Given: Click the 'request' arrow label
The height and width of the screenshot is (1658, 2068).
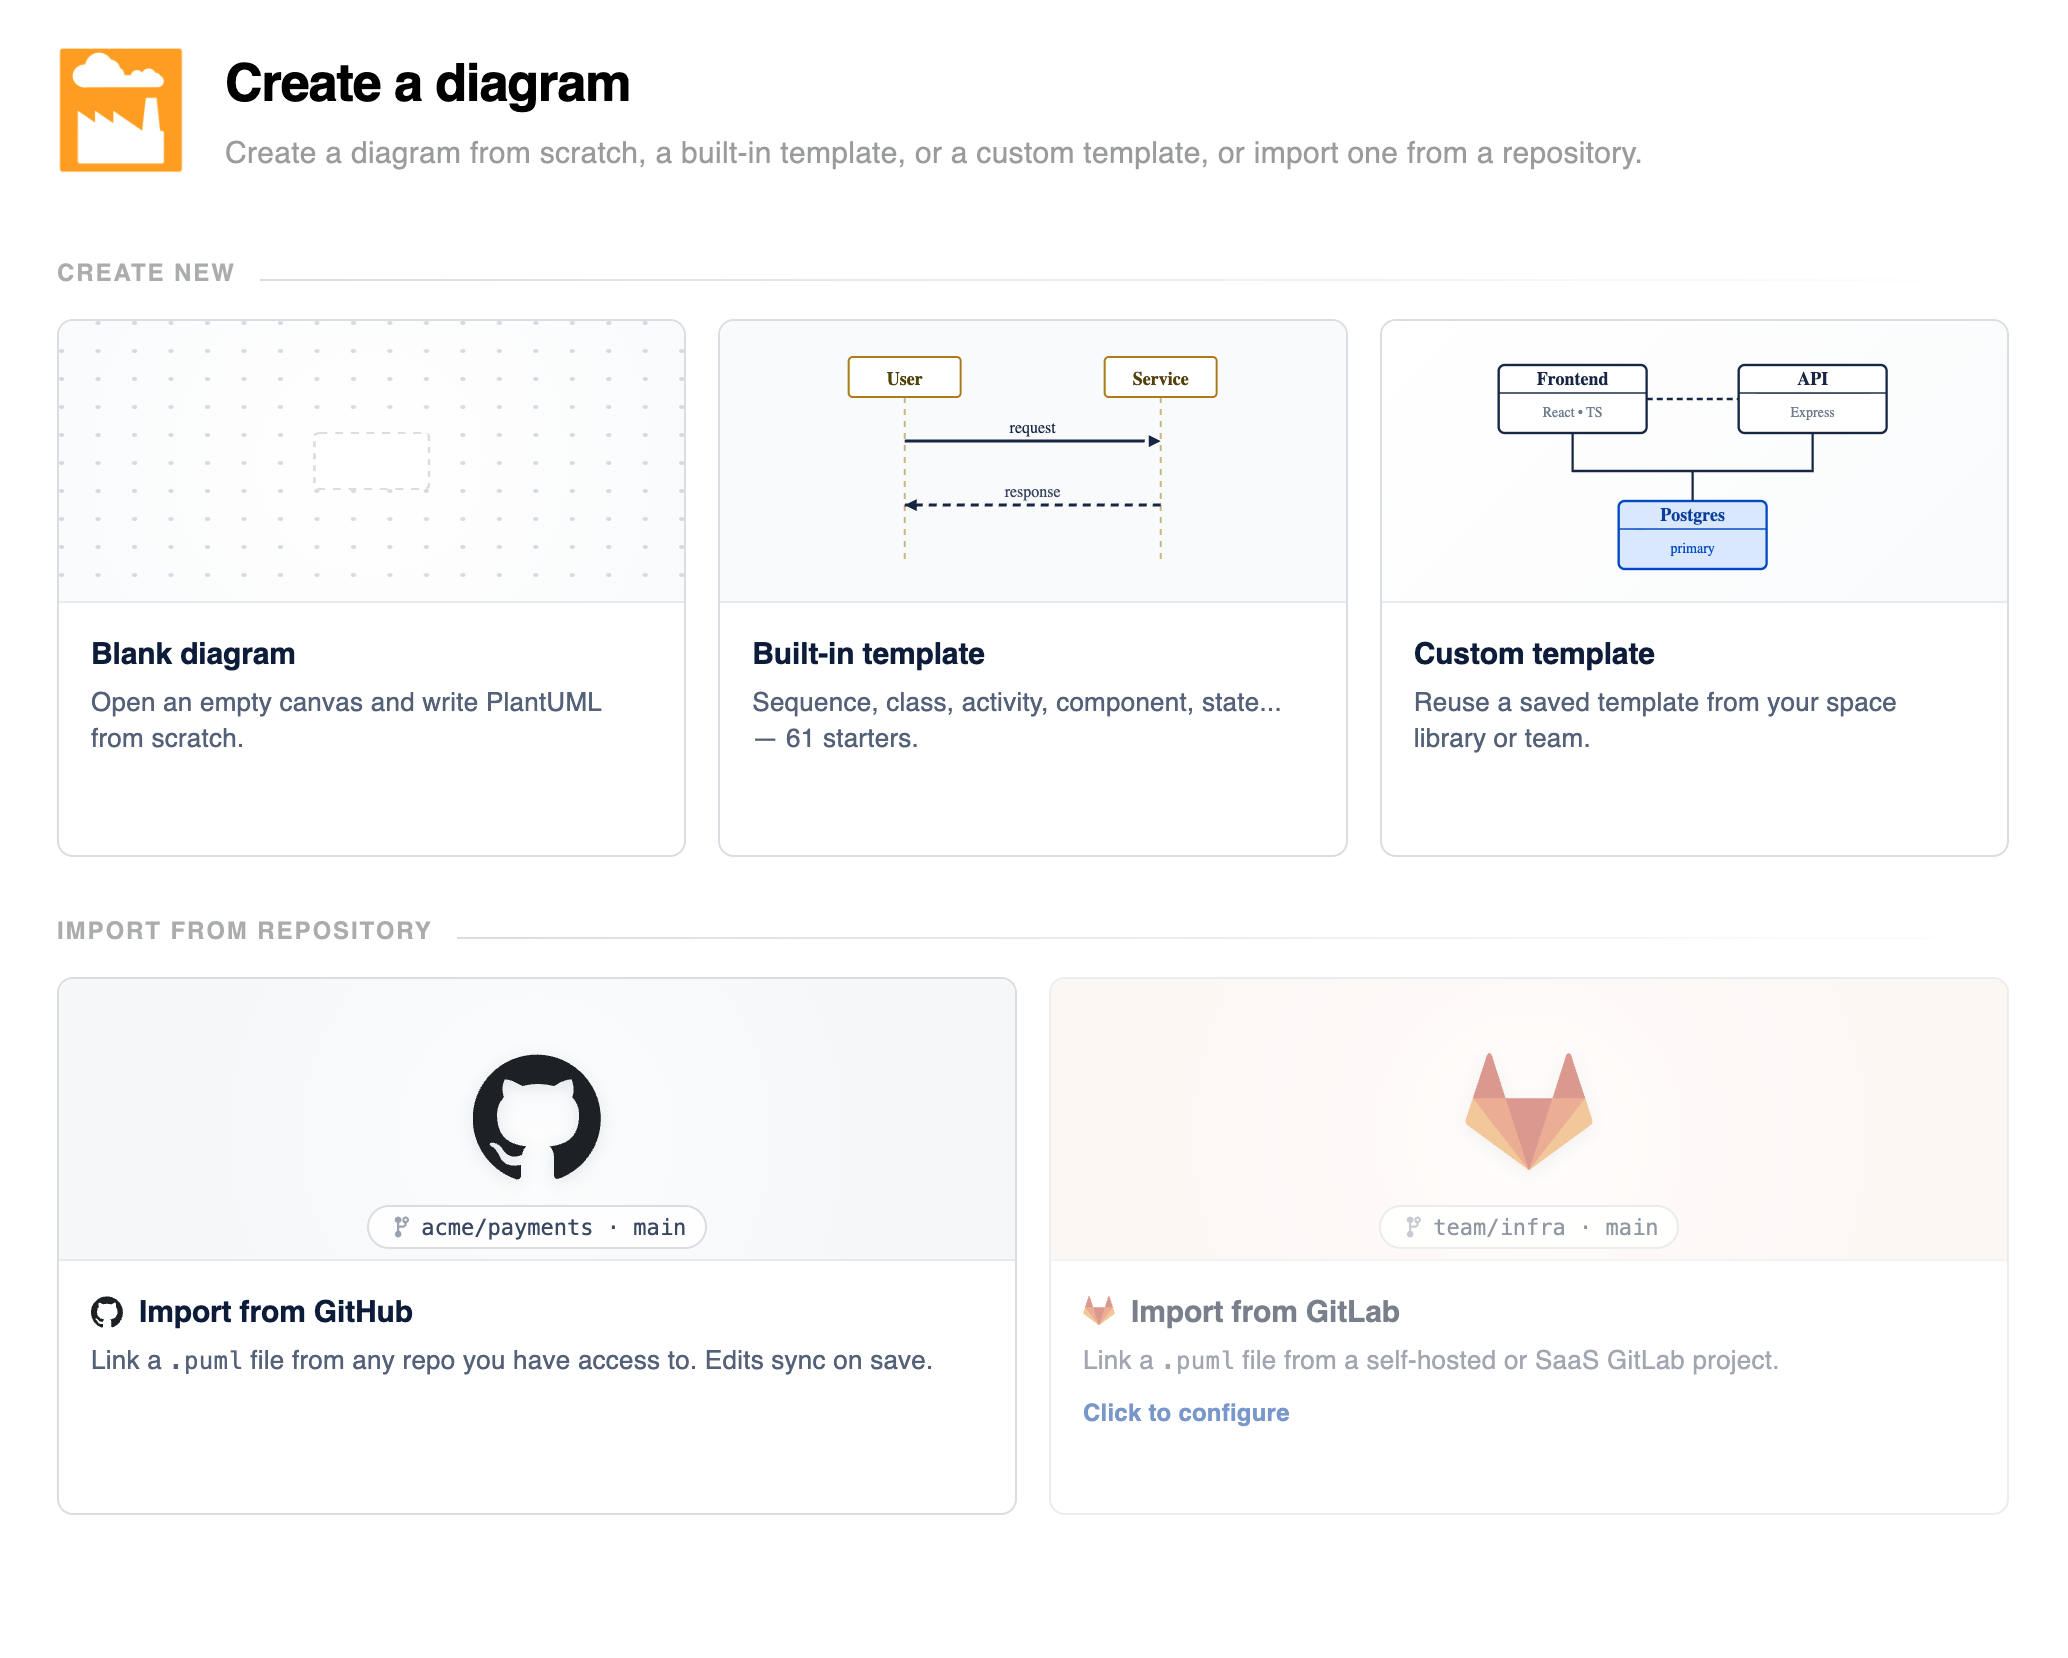Looking at the screenshot, I should [x=1032, y=428].
